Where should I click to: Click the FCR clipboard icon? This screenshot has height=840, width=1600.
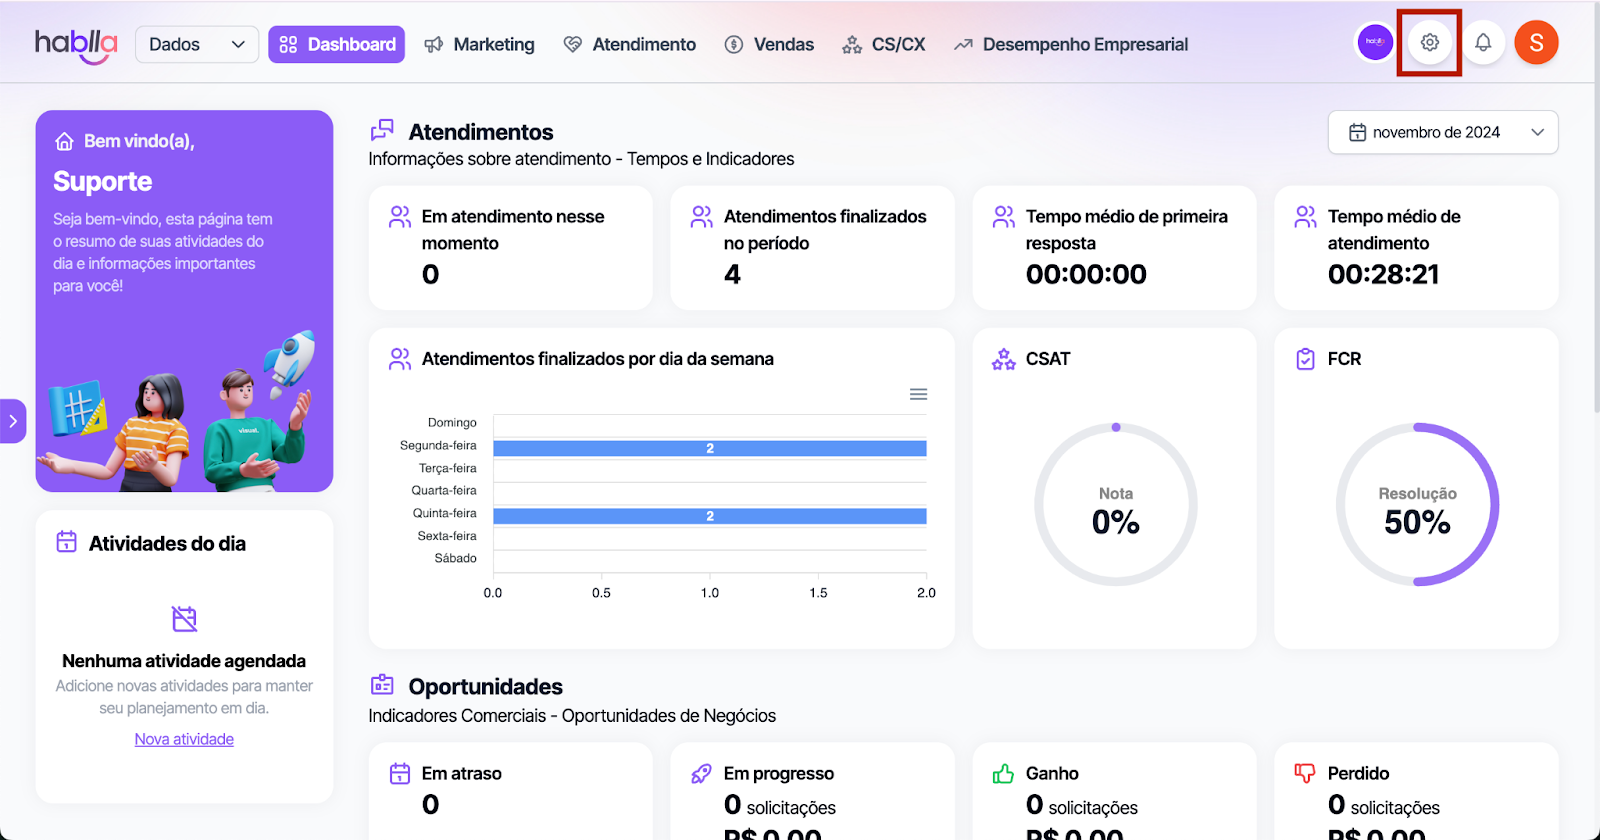[x=1305, y=359]
